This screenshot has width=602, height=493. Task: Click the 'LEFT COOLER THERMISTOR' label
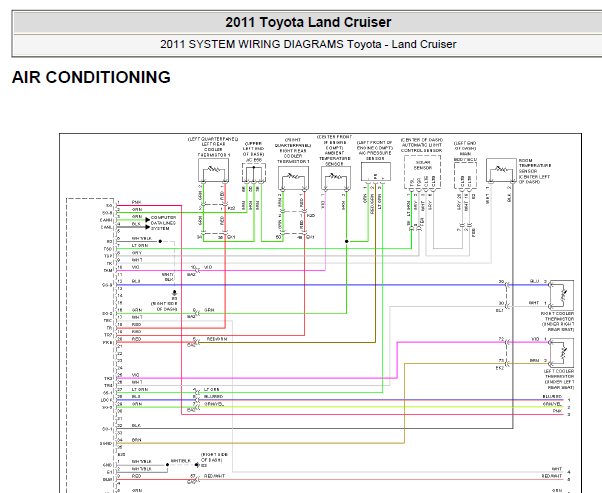click(559, 374)
